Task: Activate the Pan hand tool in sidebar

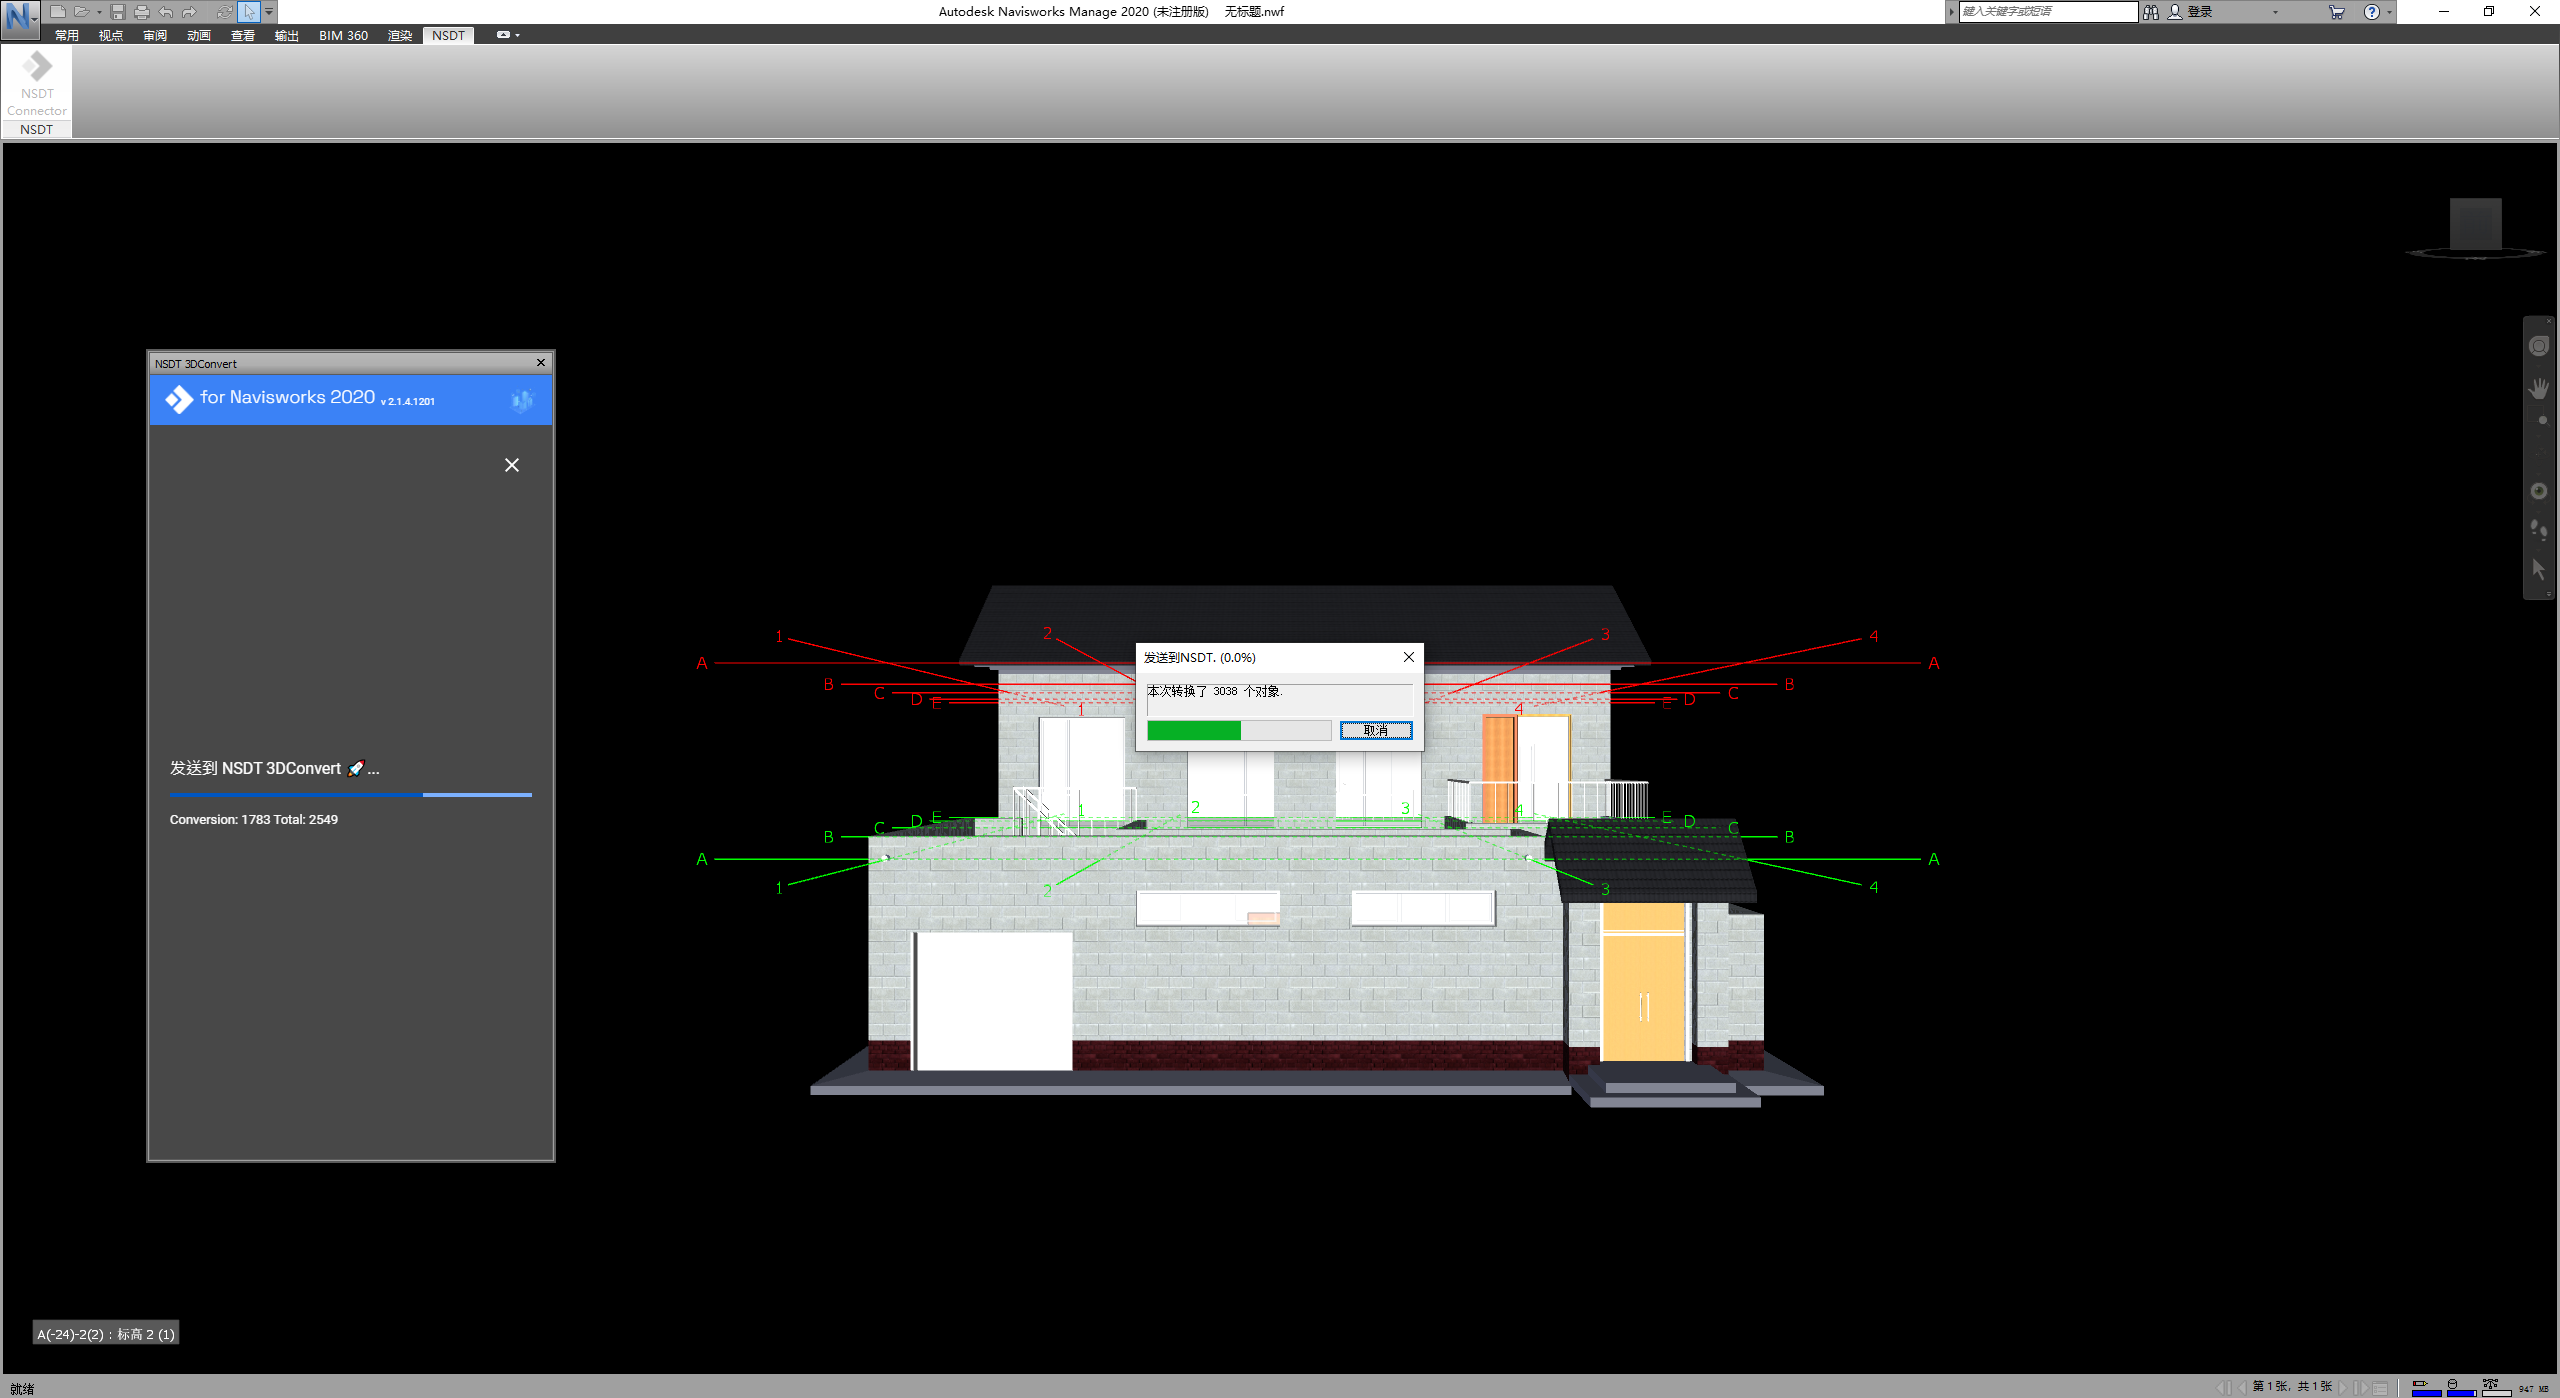Action: pyautogui.click(x=2539, y=388)
